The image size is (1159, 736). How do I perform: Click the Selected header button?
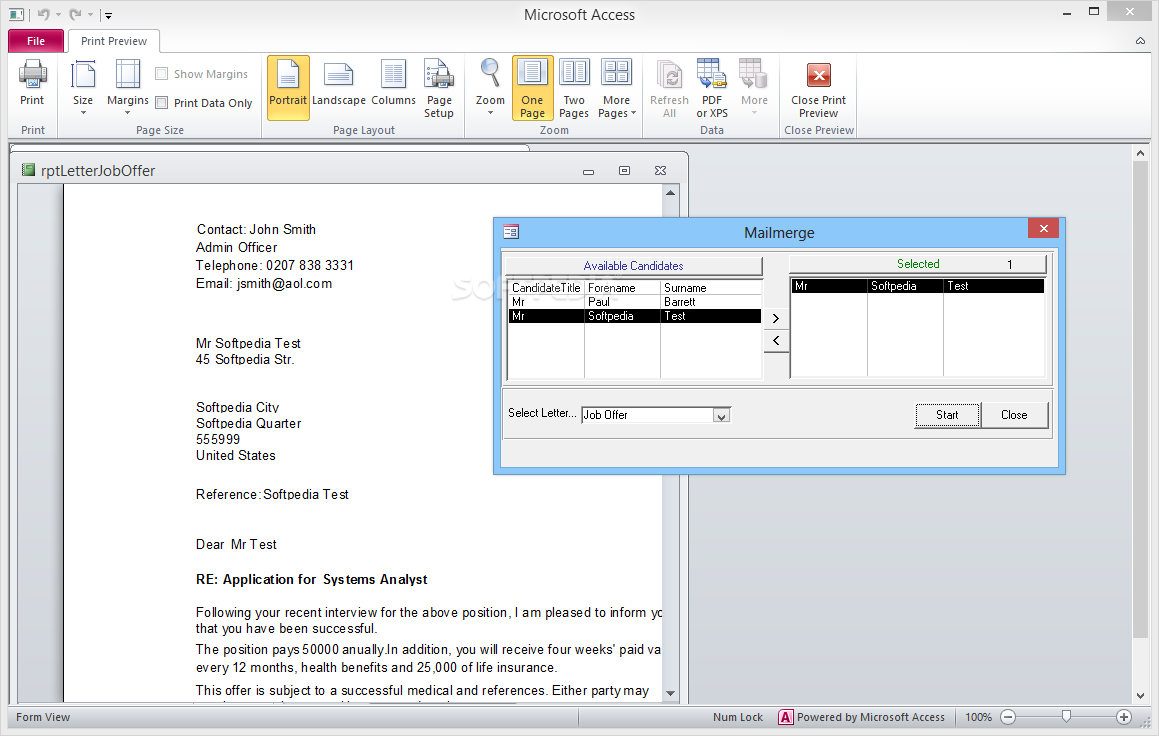[x=918, y=264]
